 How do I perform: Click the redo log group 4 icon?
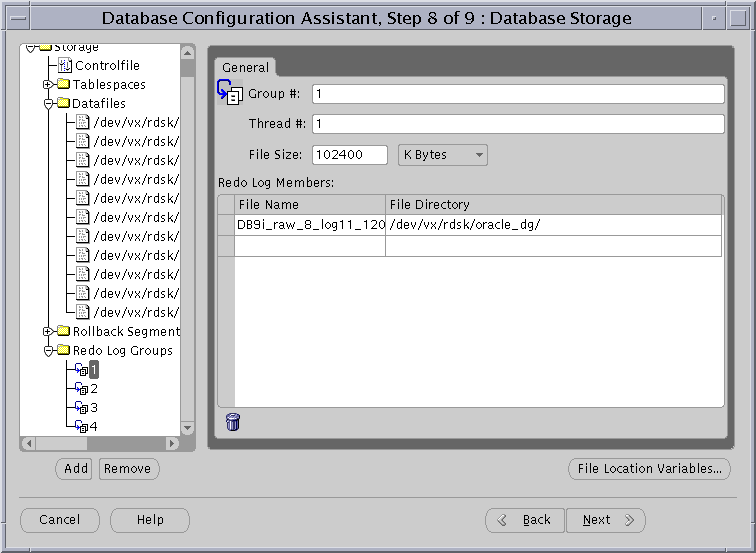click(x=81, y=427)
